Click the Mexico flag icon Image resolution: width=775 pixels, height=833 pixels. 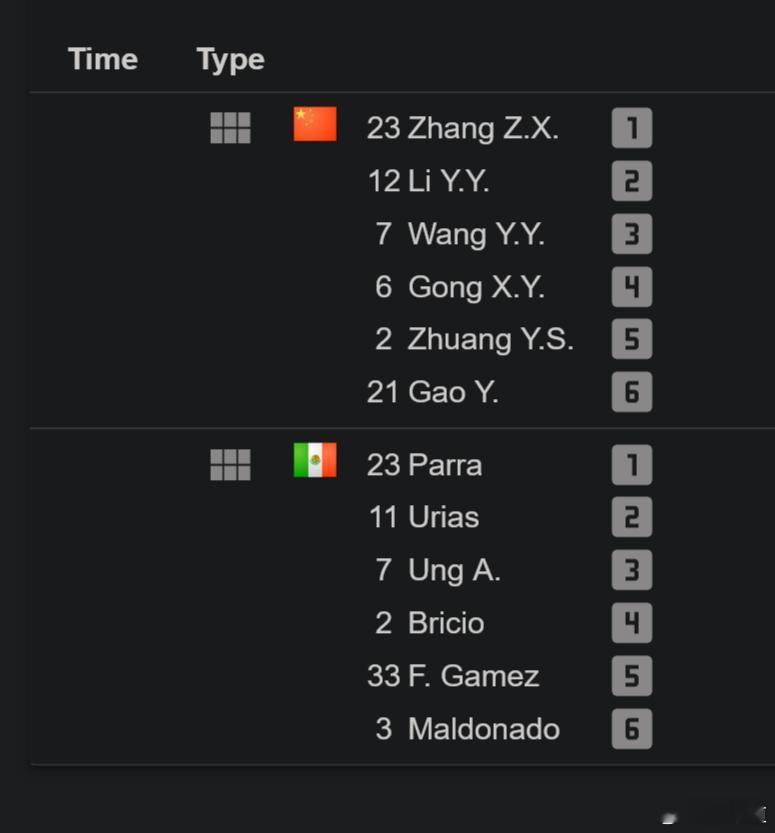315,460
